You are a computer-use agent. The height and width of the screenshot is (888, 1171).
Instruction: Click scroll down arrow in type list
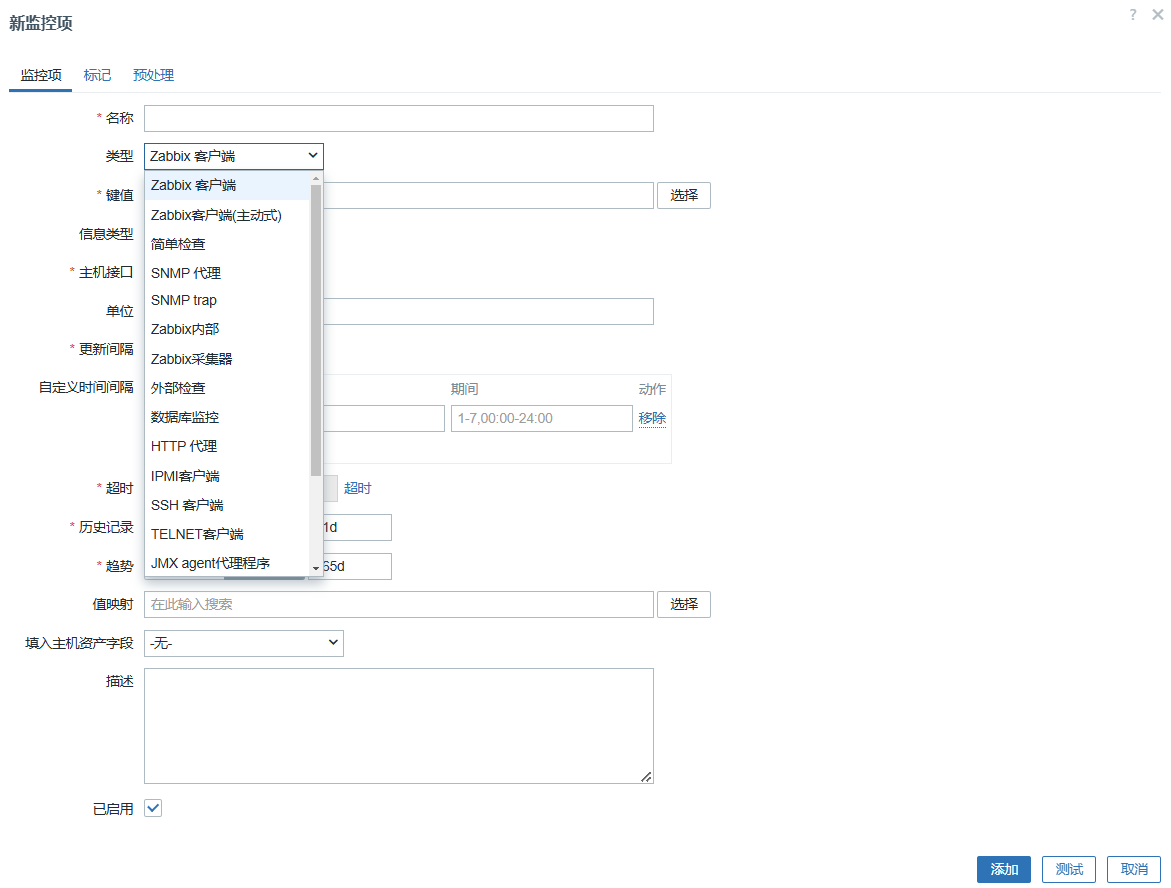click(x=316, y=568)
